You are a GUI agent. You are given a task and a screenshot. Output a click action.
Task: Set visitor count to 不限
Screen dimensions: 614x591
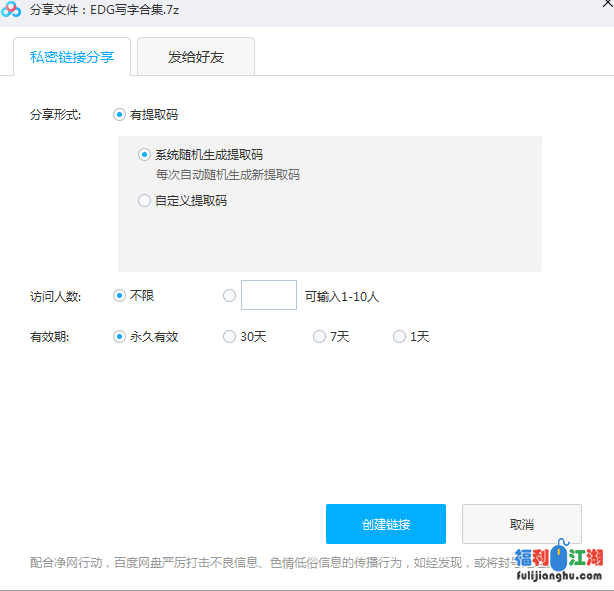[120, 296]
